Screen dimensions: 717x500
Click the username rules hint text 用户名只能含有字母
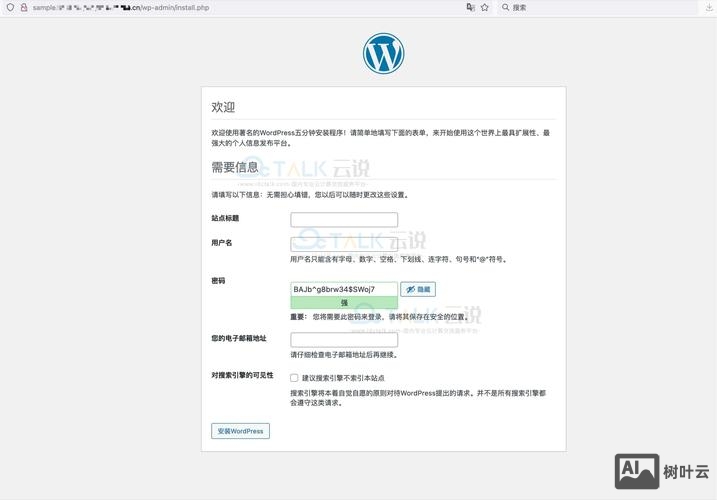tap(399, 259)
